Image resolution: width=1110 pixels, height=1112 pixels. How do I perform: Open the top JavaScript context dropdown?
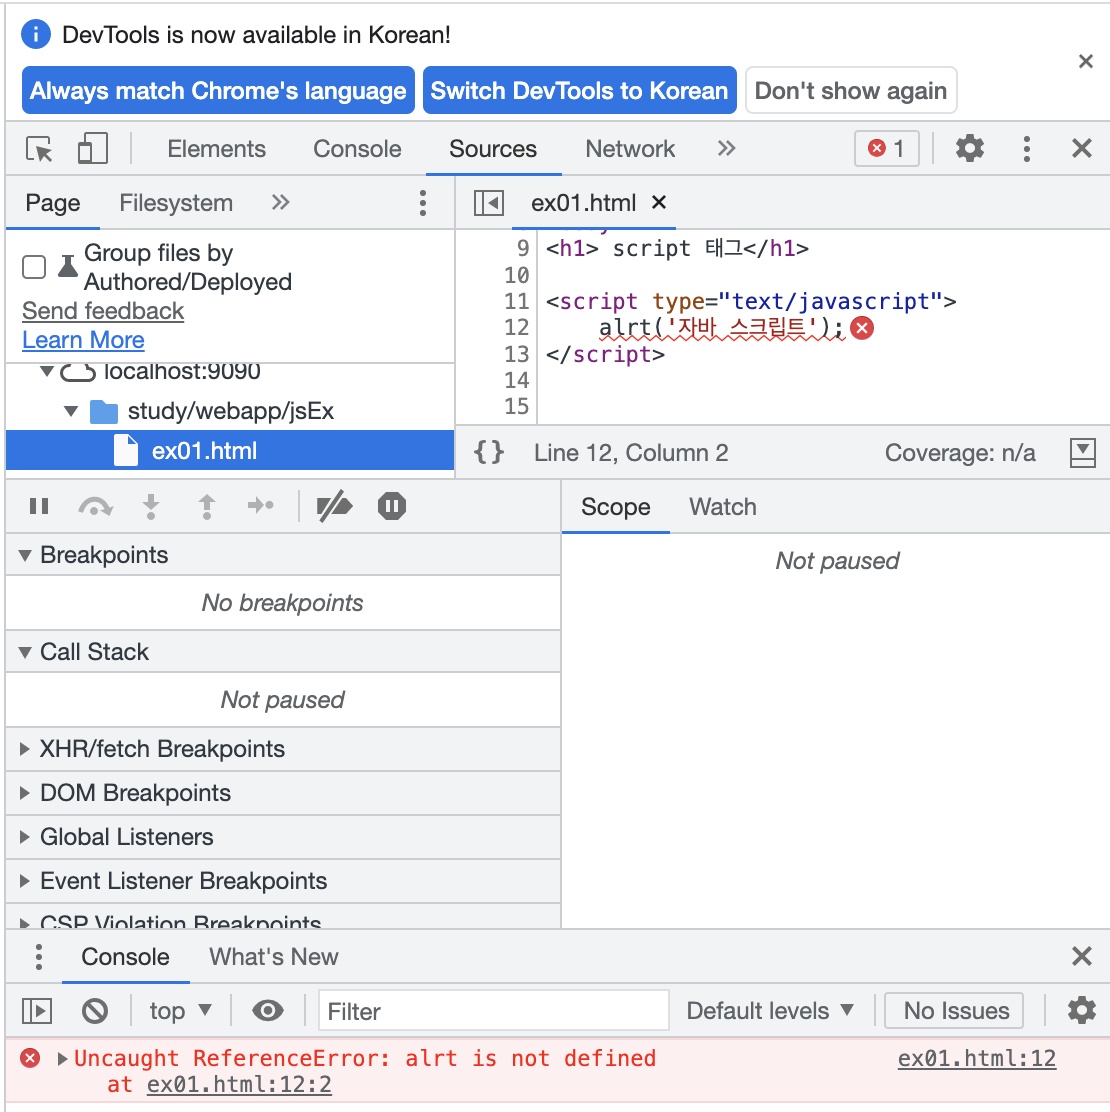180,1011
